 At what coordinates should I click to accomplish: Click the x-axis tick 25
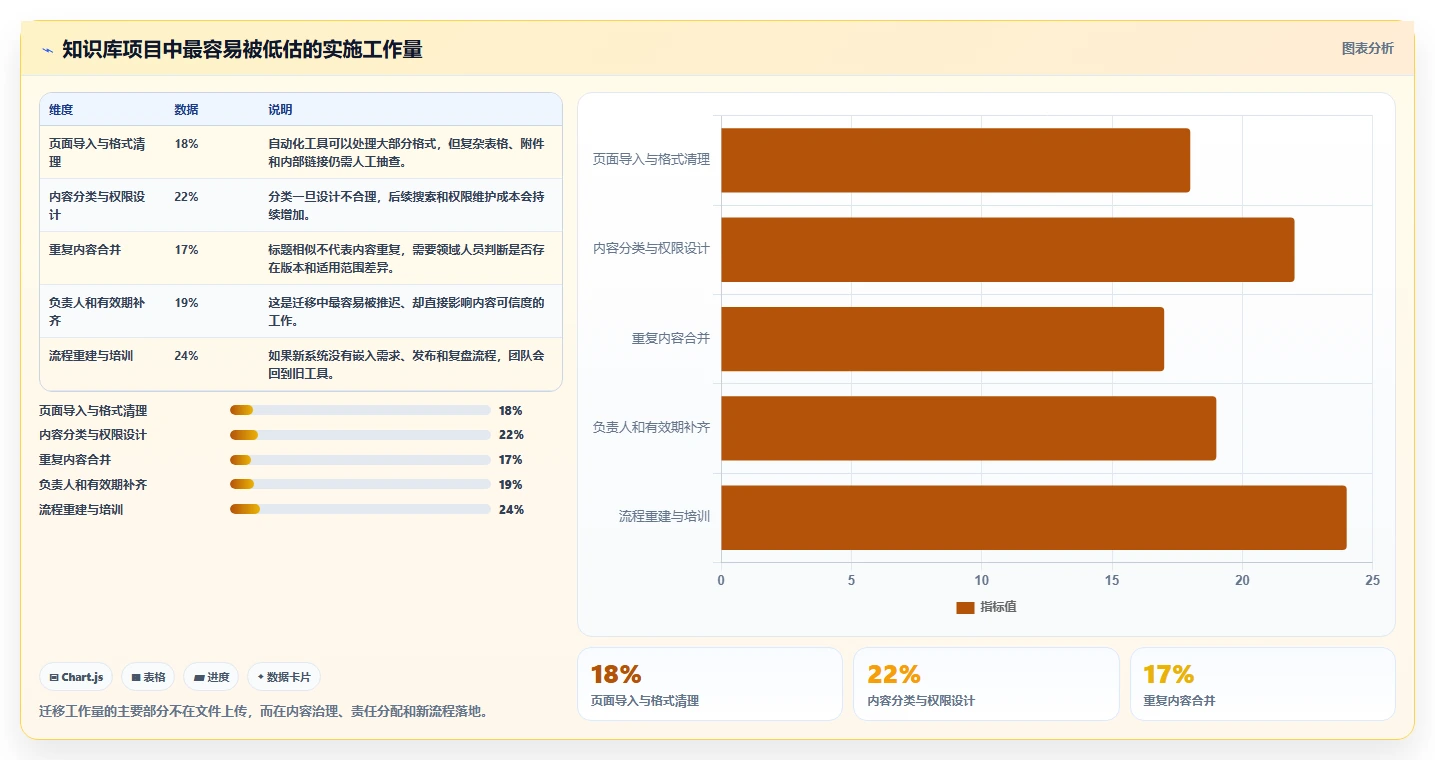1372,581
